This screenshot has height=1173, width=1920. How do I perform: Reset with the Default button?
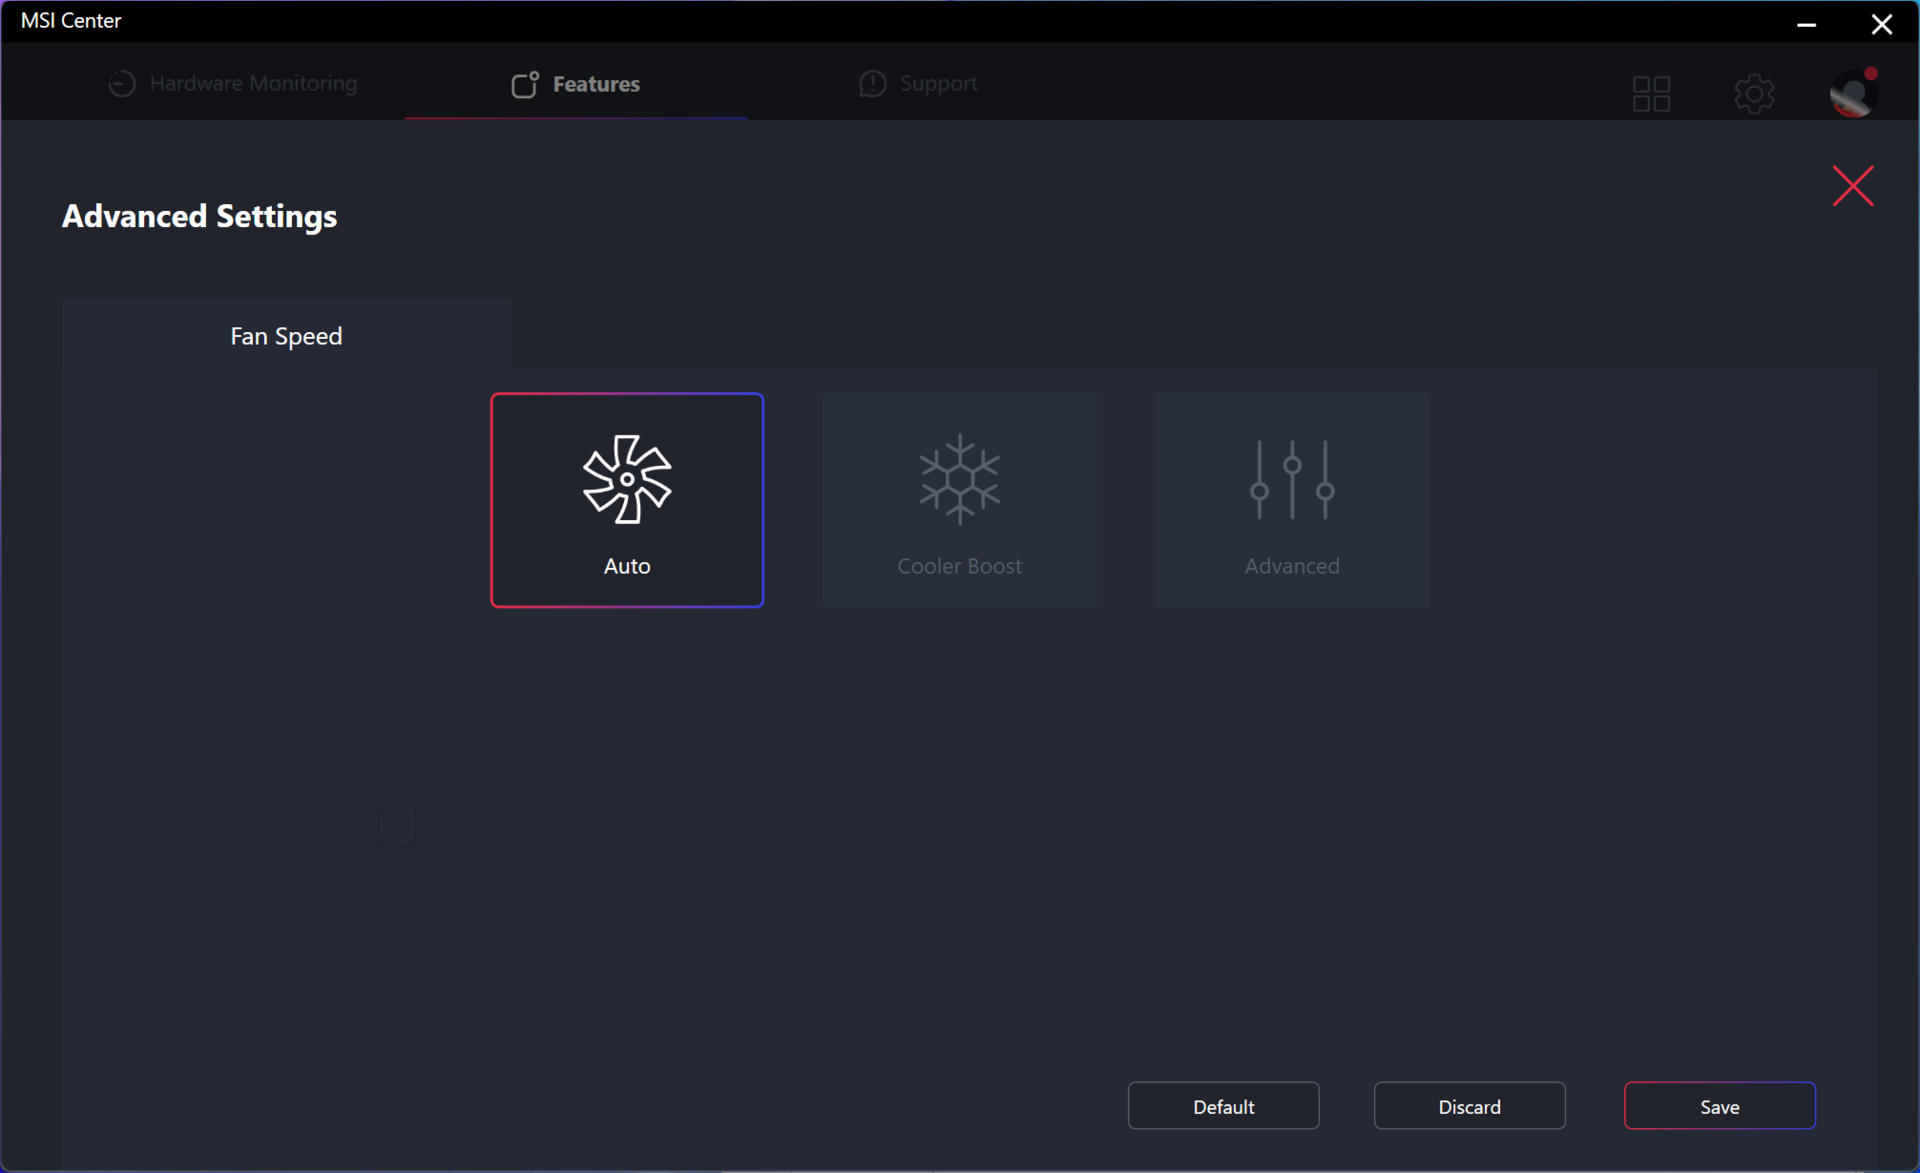point(1223,1106)
